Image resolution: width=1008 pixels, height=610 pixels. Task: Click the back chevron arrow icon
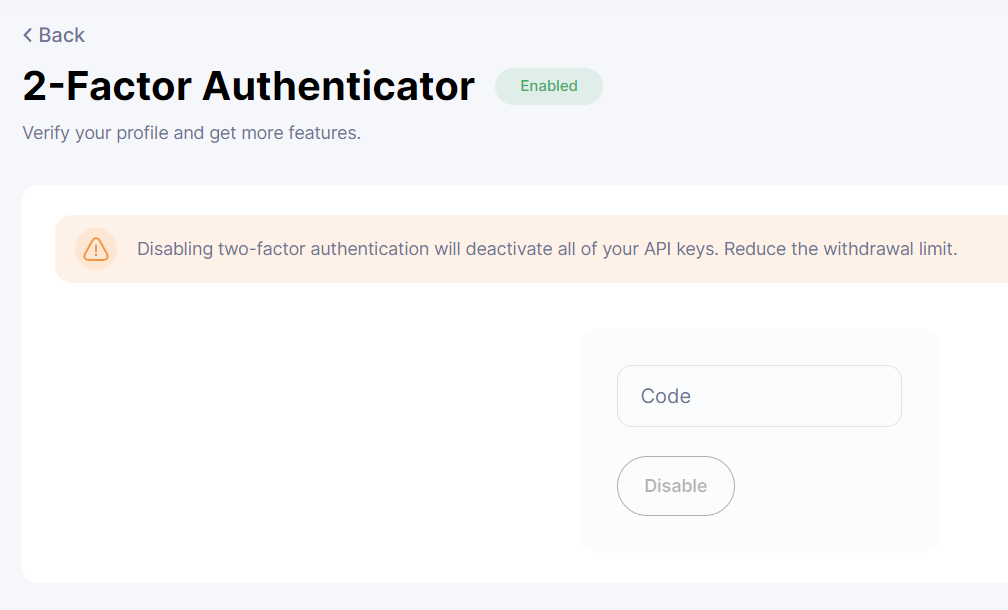(x=28, y=35)
